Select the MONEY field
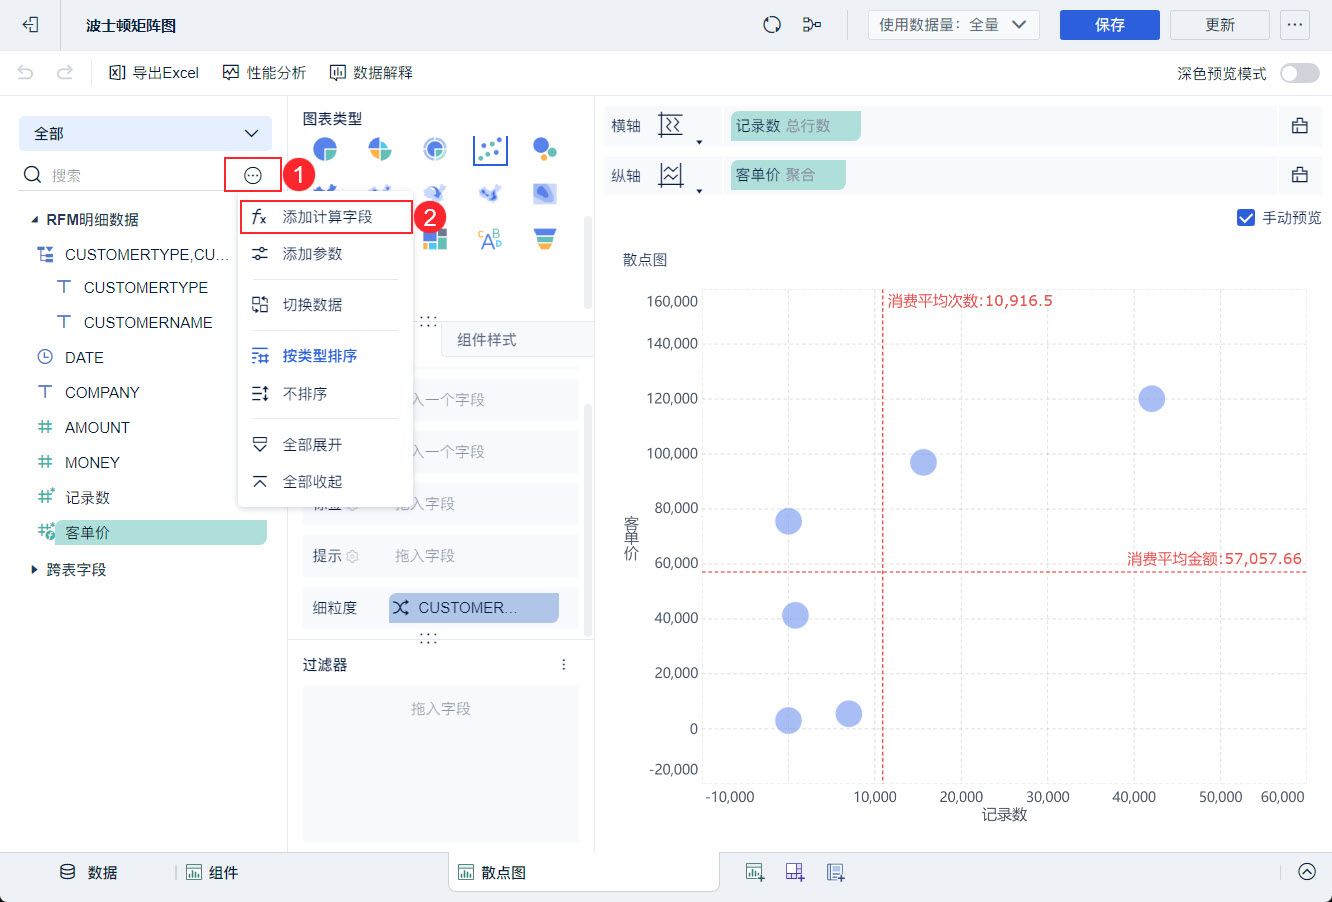The image size is (1332, 902). pyautogui.click(x=92, y=463)
